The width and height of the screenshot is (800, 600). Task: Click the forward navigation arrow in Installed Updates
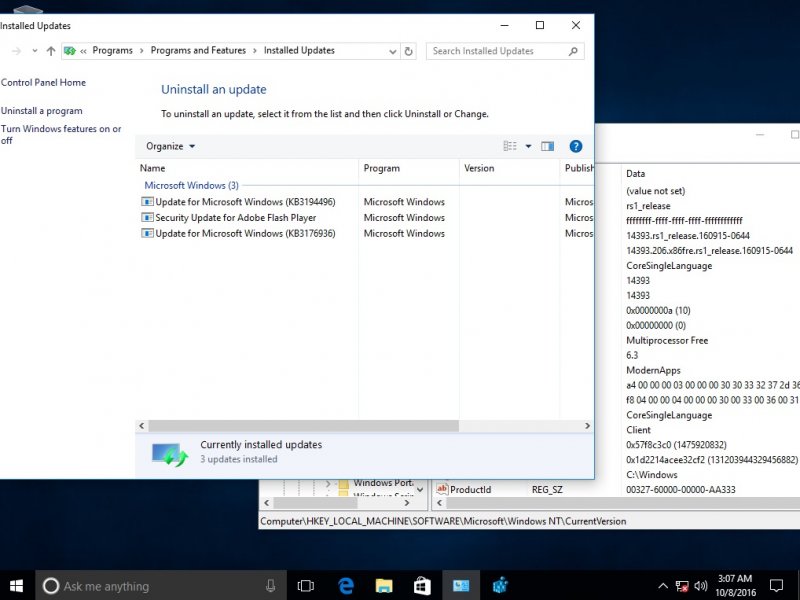pos(16,51)
